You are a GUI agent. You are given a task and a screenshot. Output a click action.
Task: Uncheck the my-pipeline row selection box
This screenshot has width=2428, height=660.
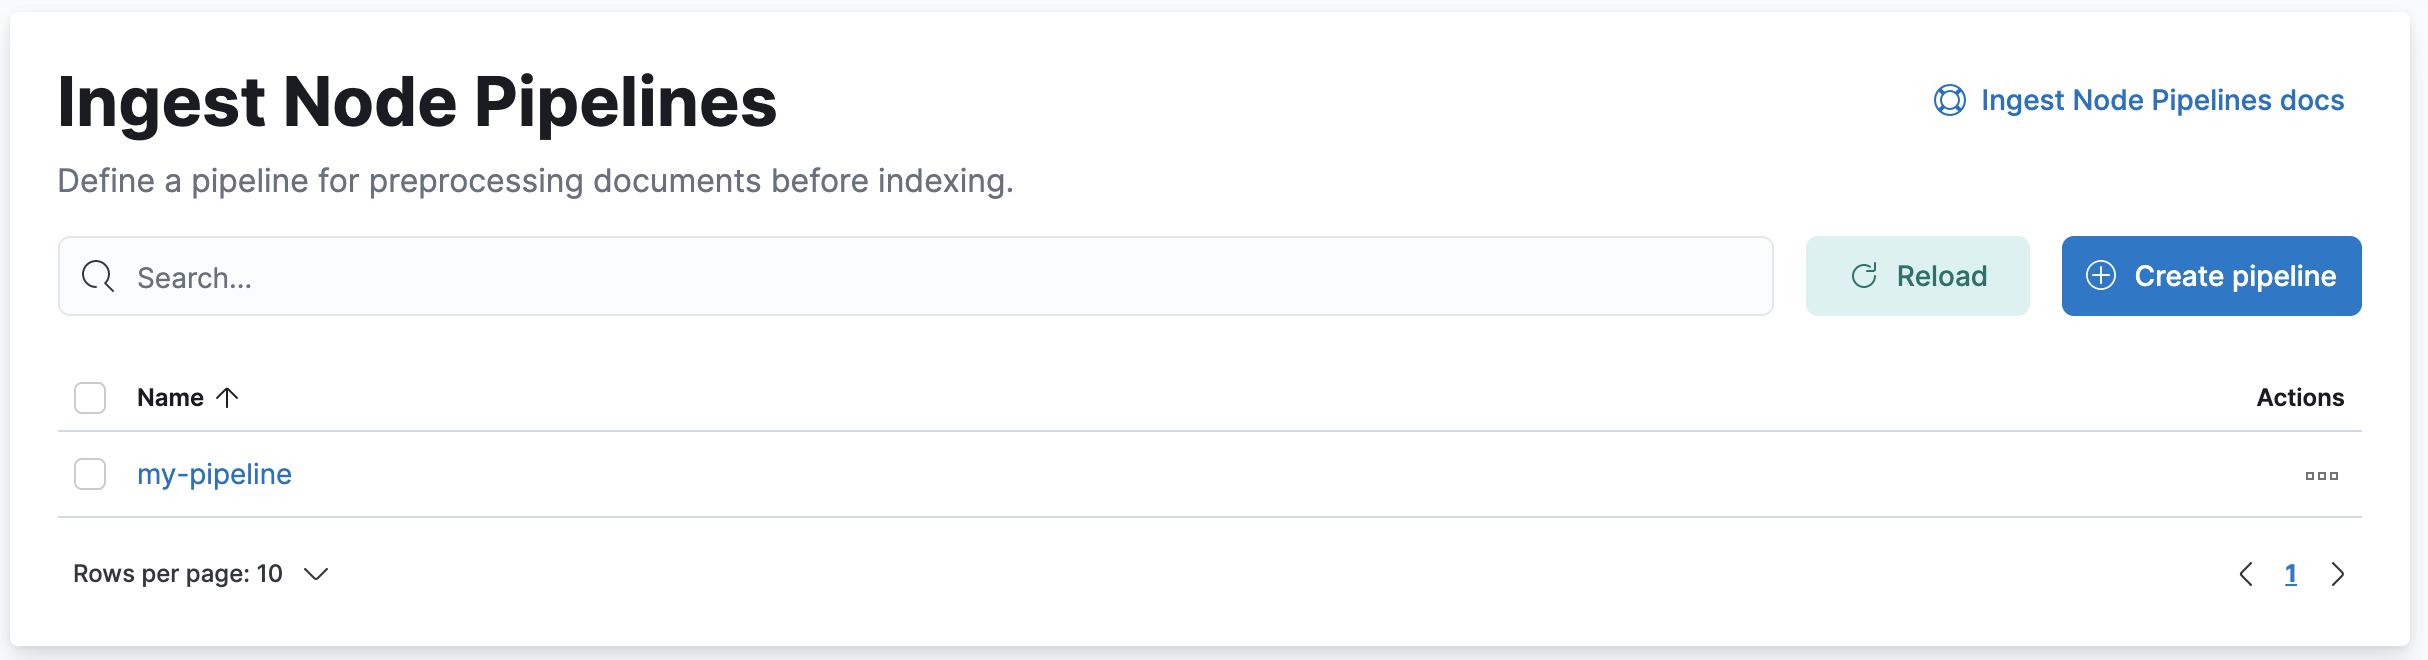point(89,474)
